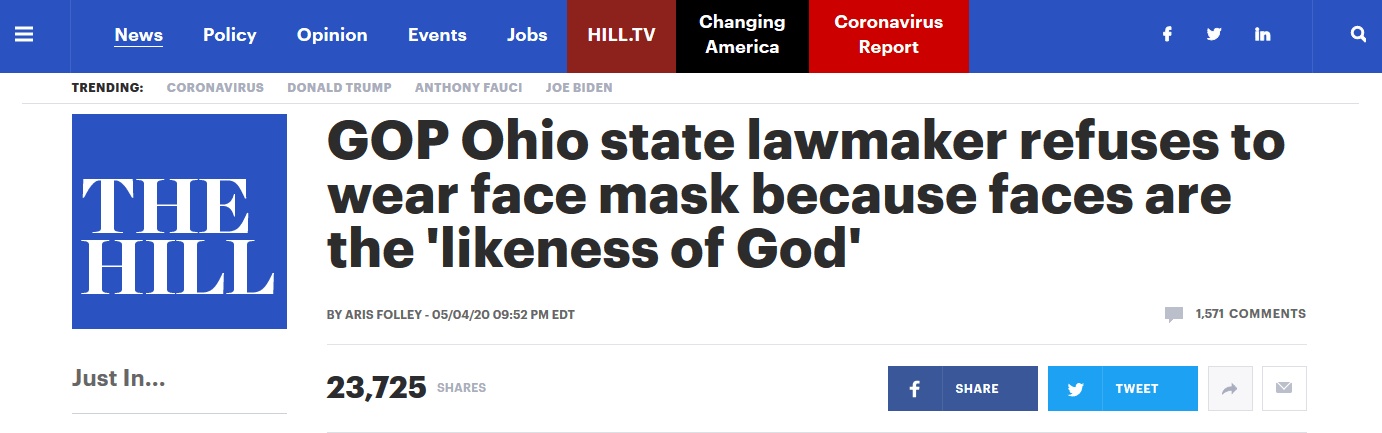Open the search magnifier icon
The image size is (1382, 433).
(x=1358, y=35)
